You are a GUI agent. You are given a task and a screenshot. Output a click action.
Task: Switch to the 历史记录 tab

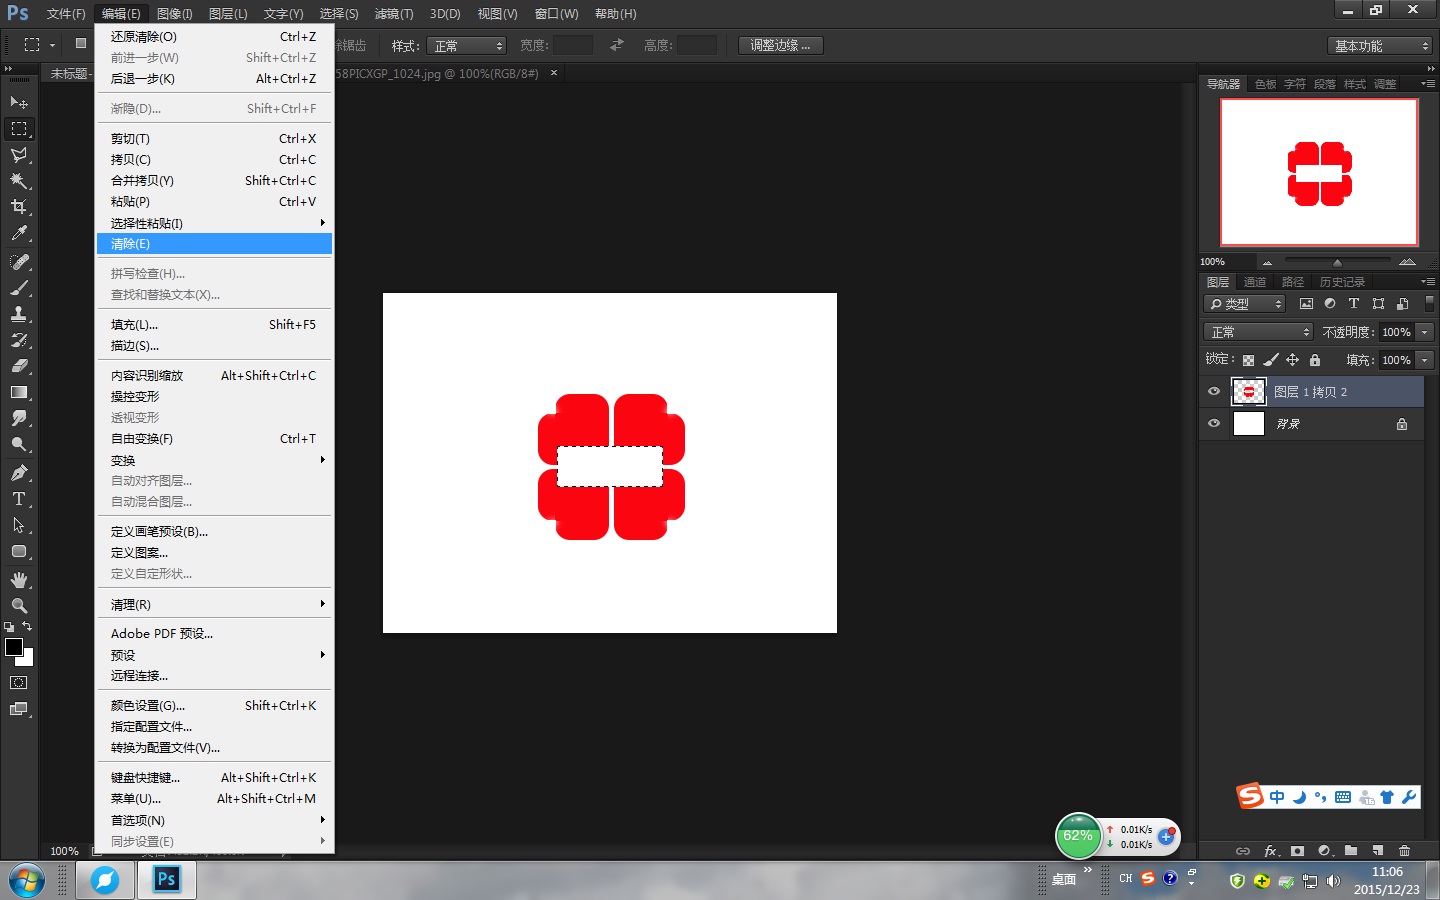[1342, 282]
